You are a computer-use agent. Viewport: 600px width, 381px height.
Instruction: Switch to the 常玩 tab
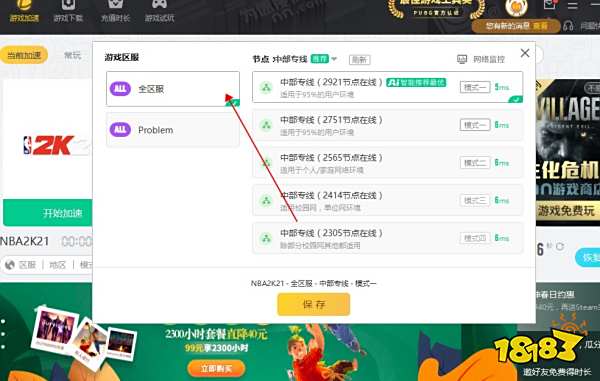pos(72,55)
